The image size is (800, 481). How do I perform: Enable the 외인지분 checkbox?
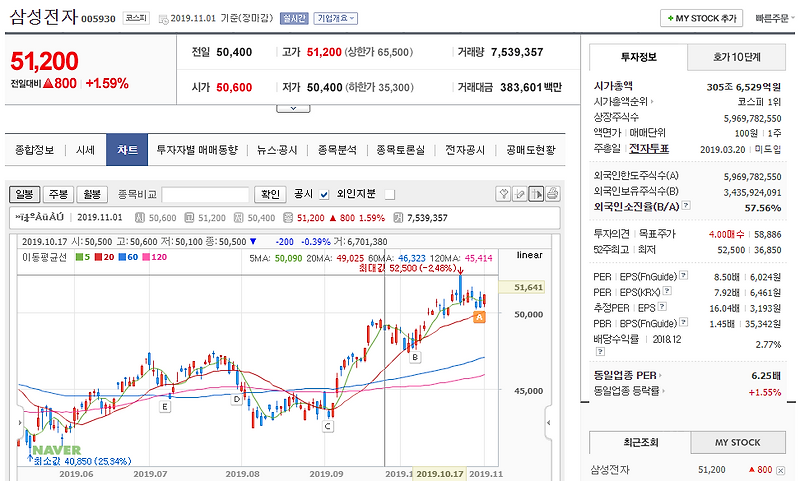(x=390, y=194)
